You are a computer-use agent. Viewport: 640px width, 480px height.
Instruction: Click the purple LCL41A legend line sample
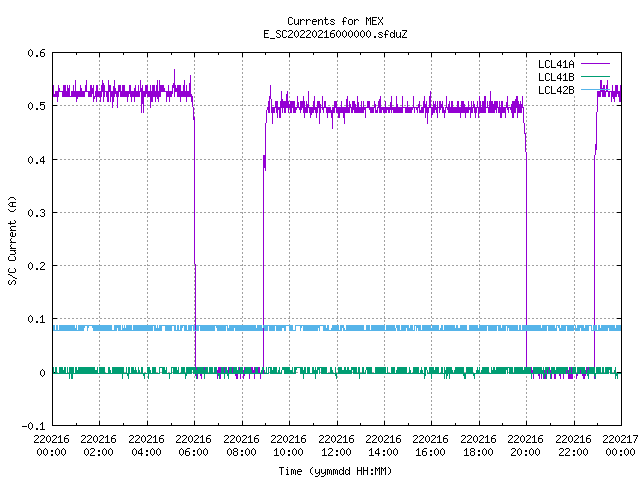(595, 64)
